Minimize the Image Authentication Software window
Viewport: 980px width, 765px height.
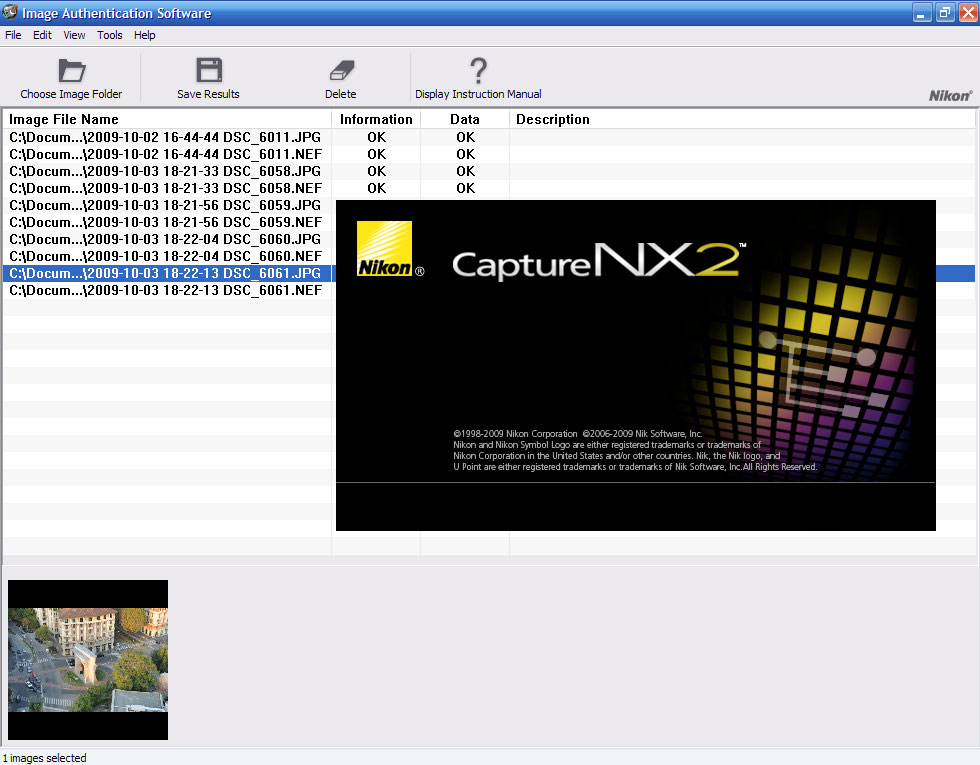tap(922, 12)
